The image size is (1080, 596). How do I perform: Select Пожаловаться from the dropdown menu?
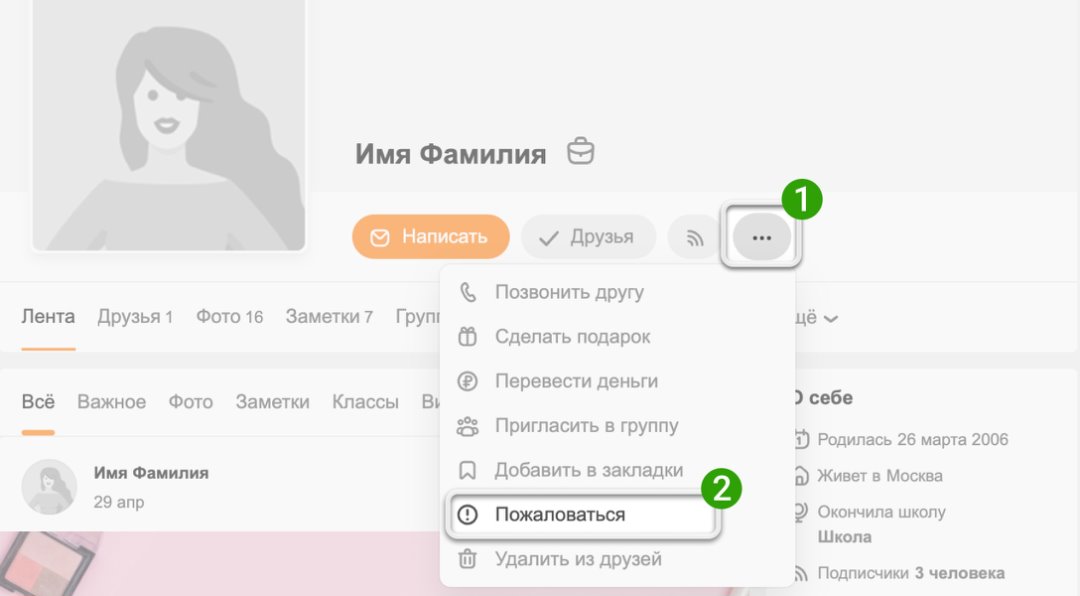tap(560, 515)
